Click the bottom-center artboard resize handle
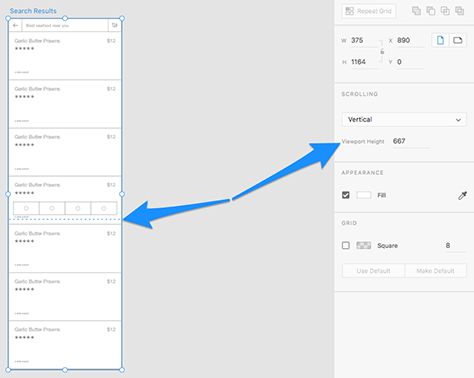 tap(65, 370)
